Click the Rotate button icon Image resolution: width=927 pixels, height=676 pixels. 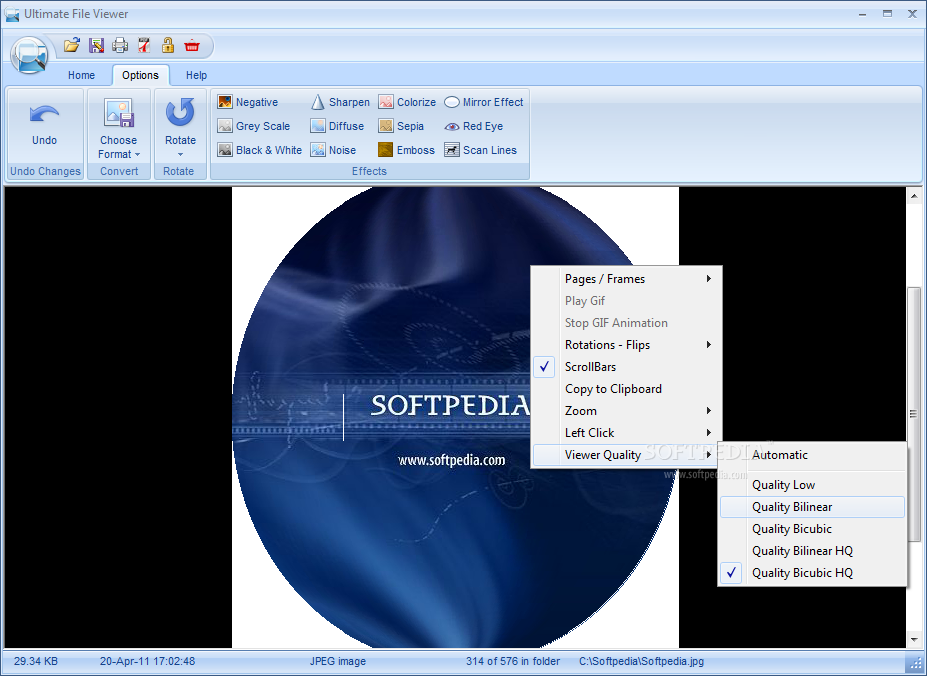tap(180, 113)
